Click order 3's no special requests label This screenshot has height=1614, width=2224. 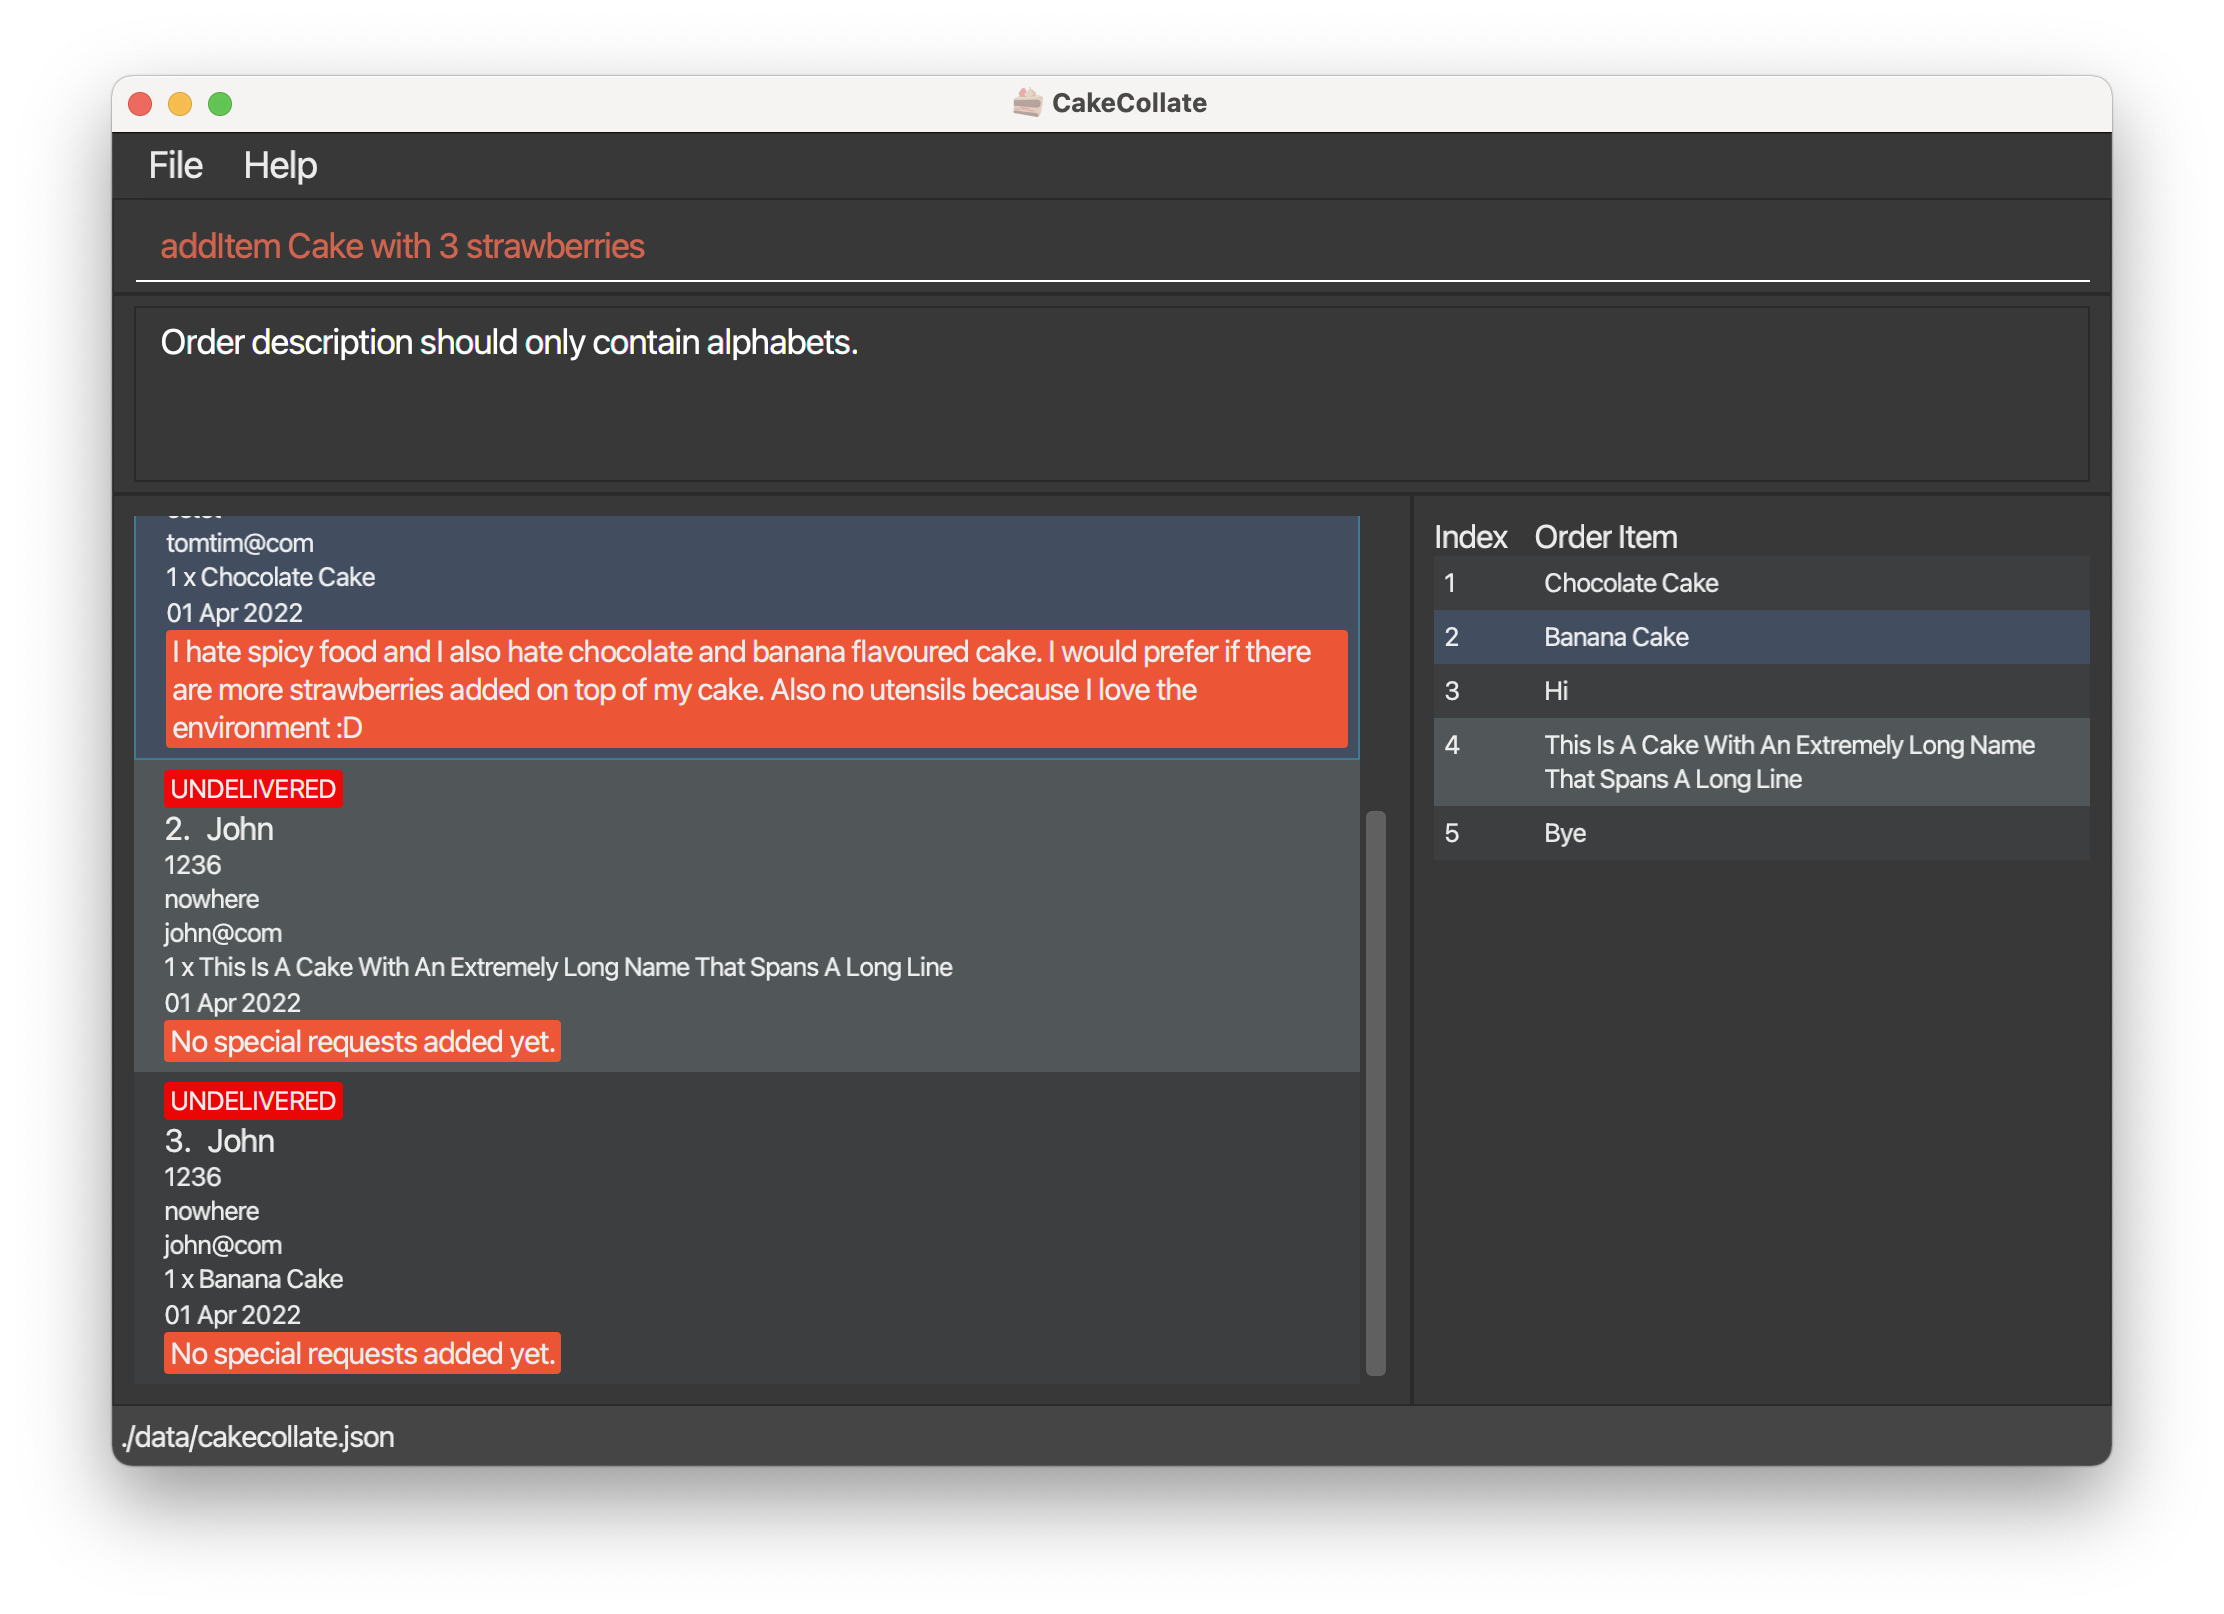[x=362, y=1354]
